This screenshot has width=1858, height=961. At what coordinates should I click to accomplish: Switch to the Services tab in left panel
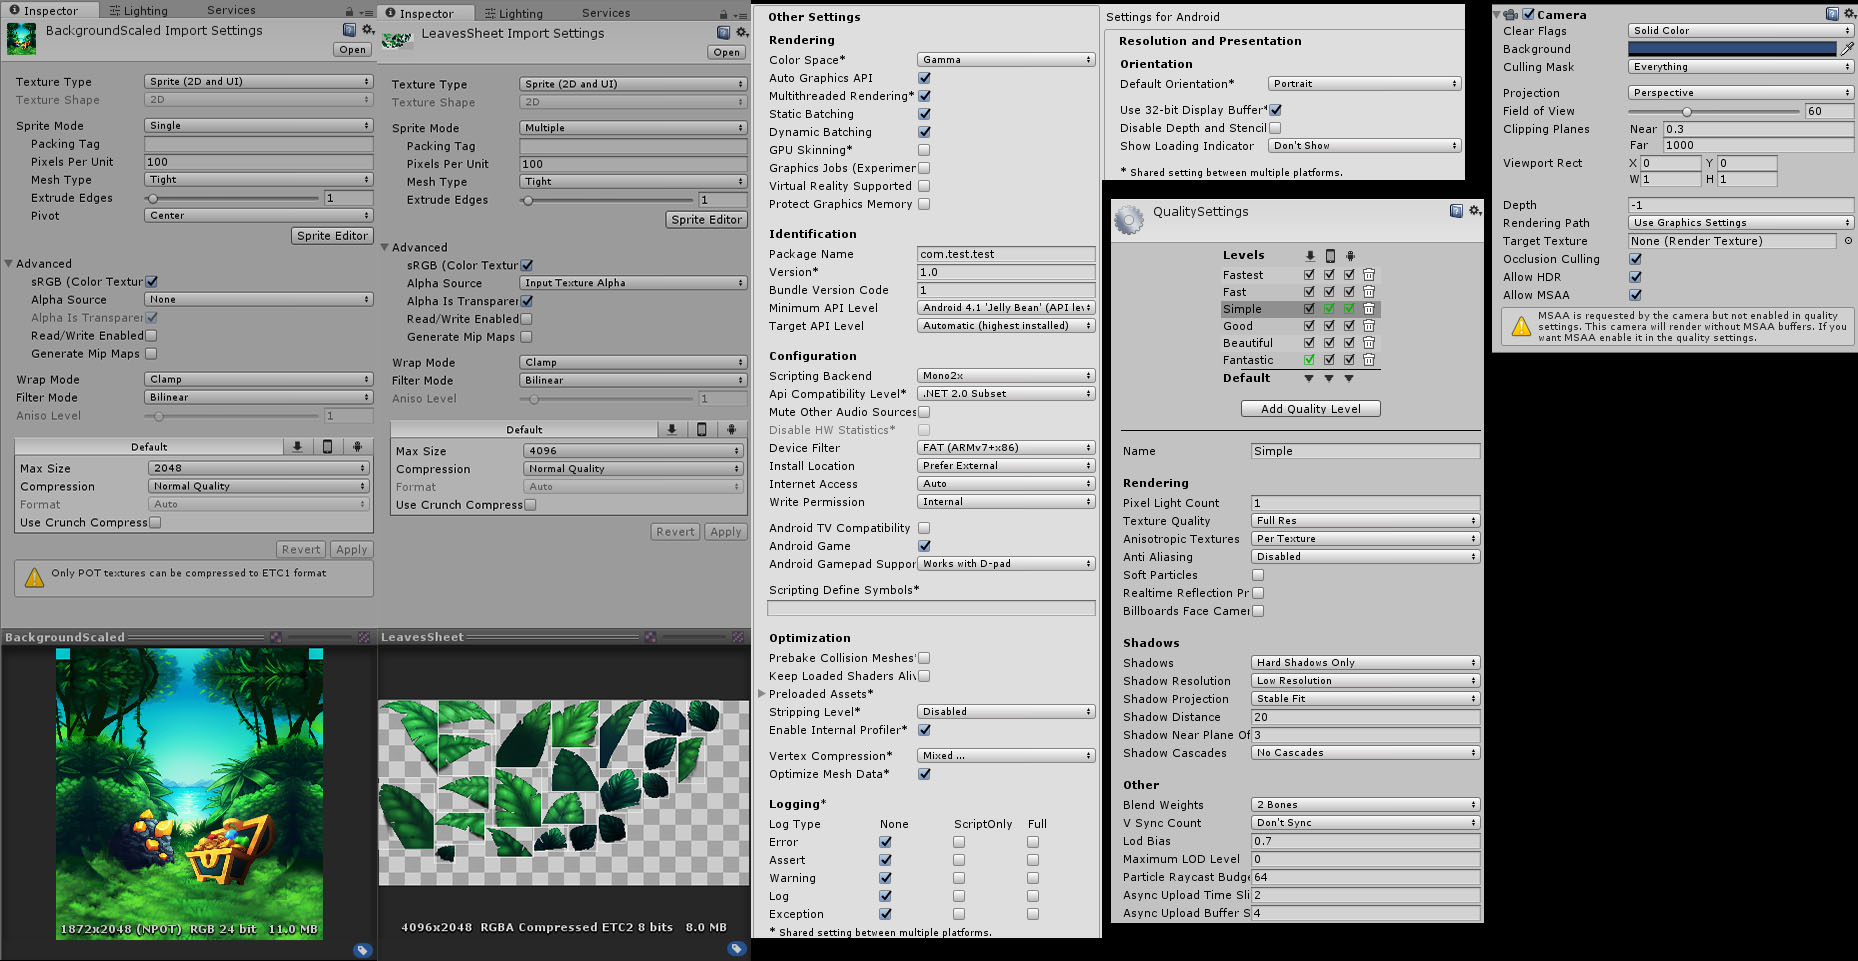[231, 11]
